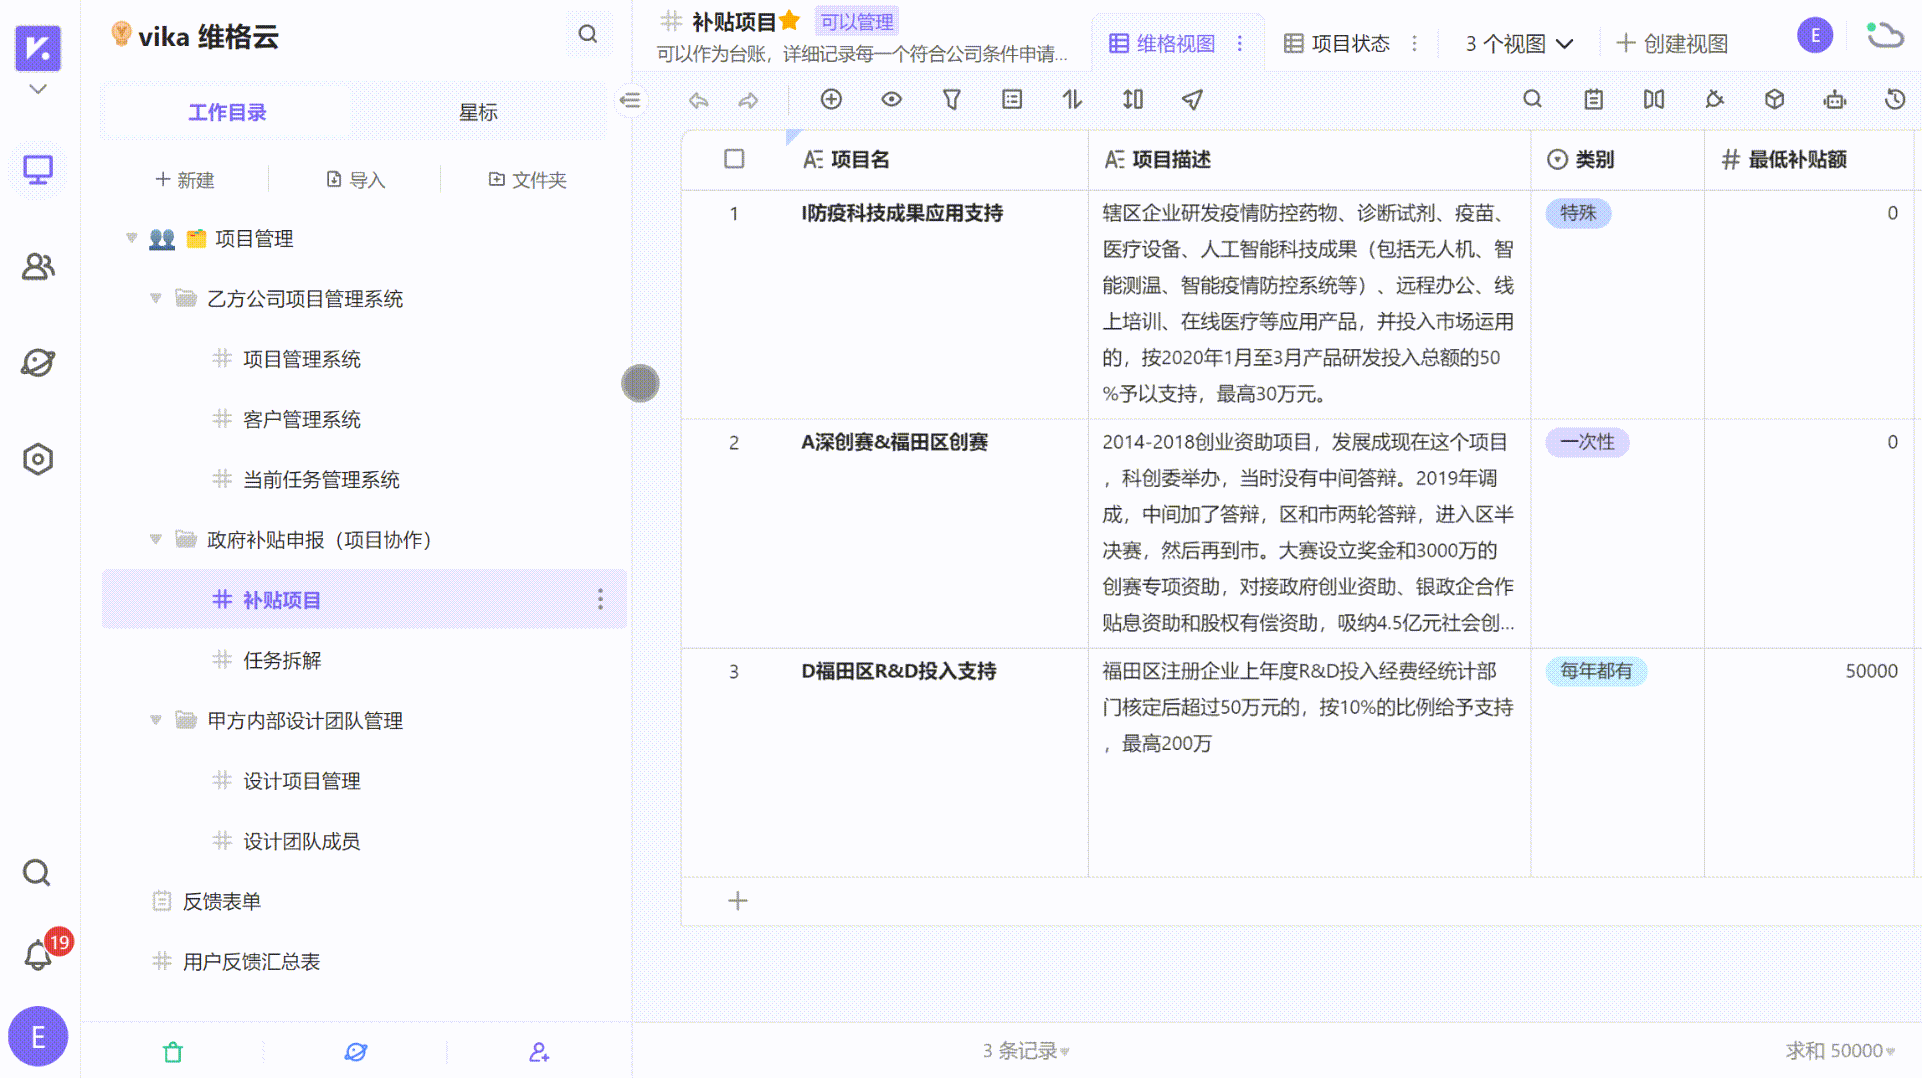Click the filter funnel icon in toolbar
This screenshot has height=1078, width=1922.
951,100
